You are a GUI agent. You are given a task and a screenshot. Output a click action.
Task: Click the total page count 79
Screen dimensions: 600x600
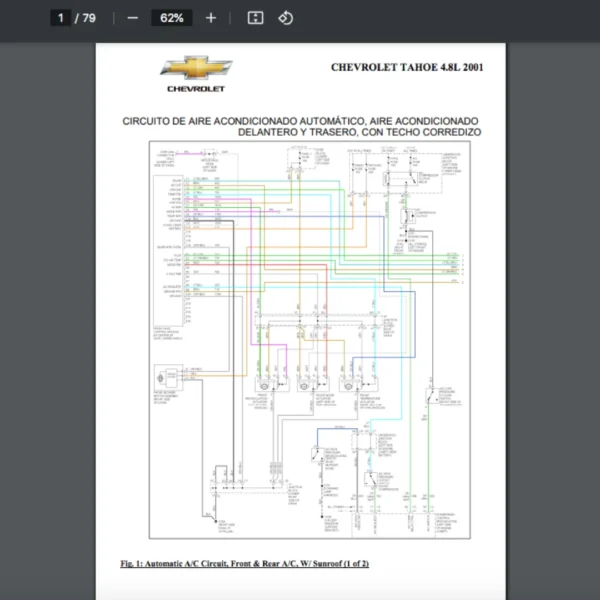(89, 18)
